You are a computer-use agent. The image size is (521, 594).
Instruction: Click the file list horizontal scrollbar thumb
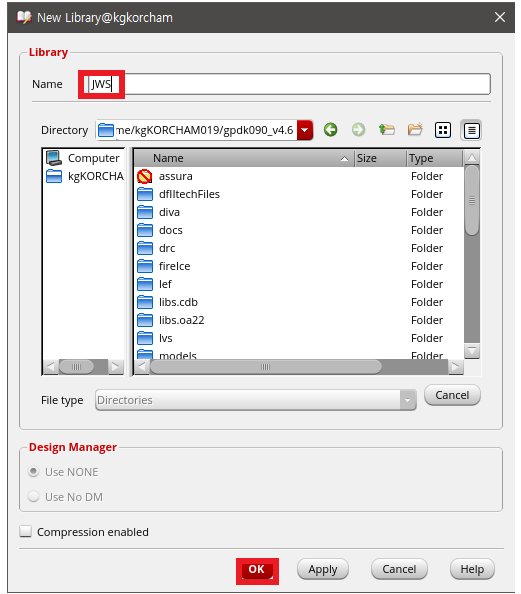(266, 367)
